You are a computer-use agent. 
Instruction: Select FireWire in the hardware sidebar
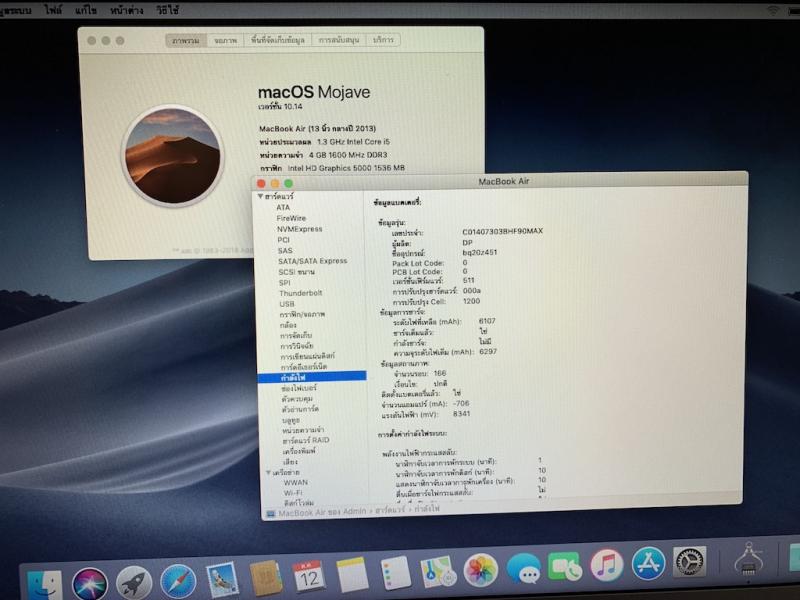coord(291,218)
